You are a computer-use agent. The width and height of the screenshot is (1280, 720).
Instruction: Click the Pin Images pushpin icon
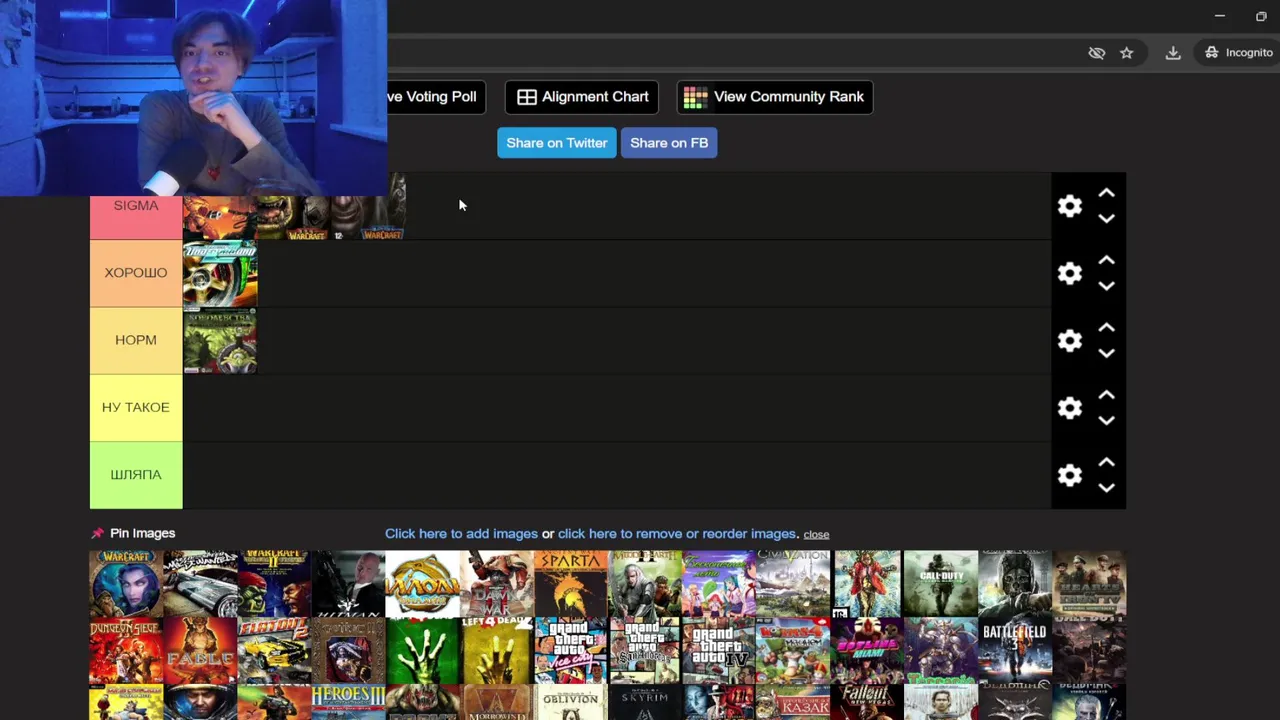tap(98, 533)
